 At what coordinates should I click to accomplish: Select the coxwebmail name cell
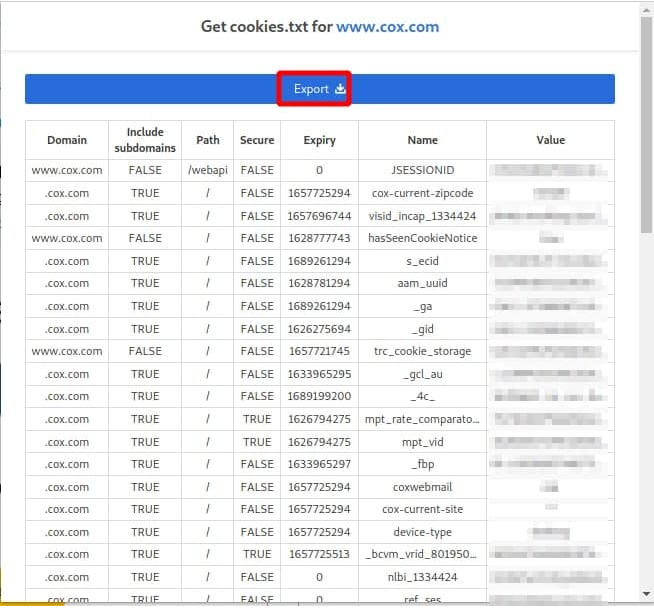coord(423,487)
